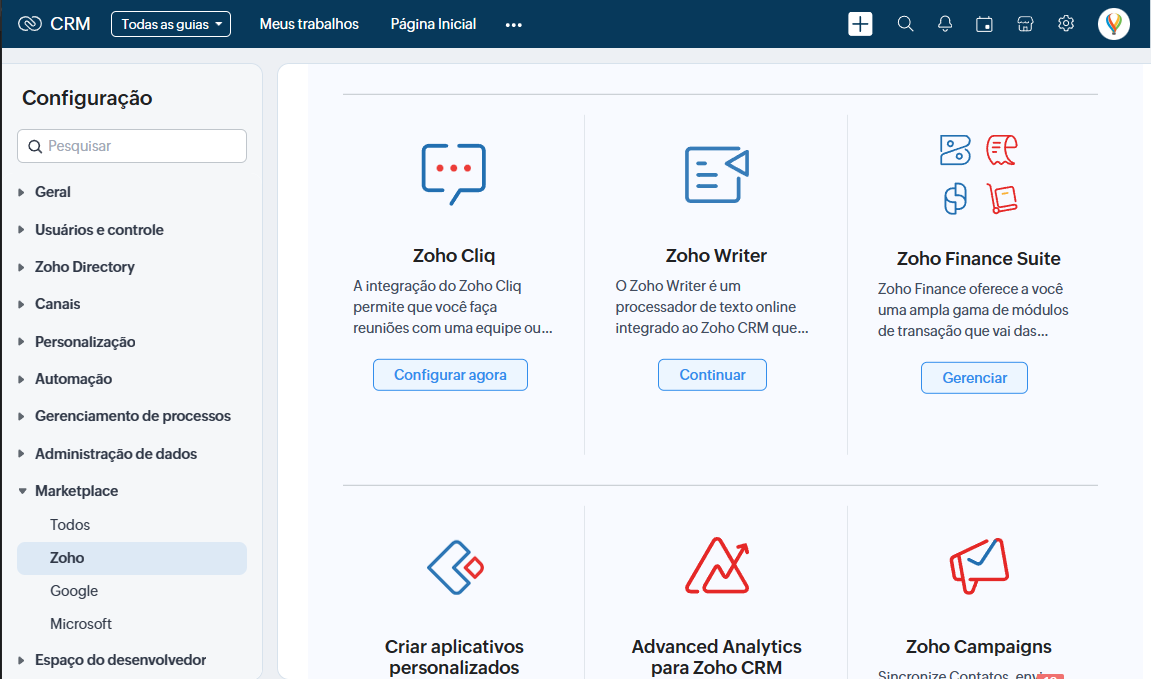Click the Zoho CRM logo icon
1151x679 pixels.
tap(29, 24)
